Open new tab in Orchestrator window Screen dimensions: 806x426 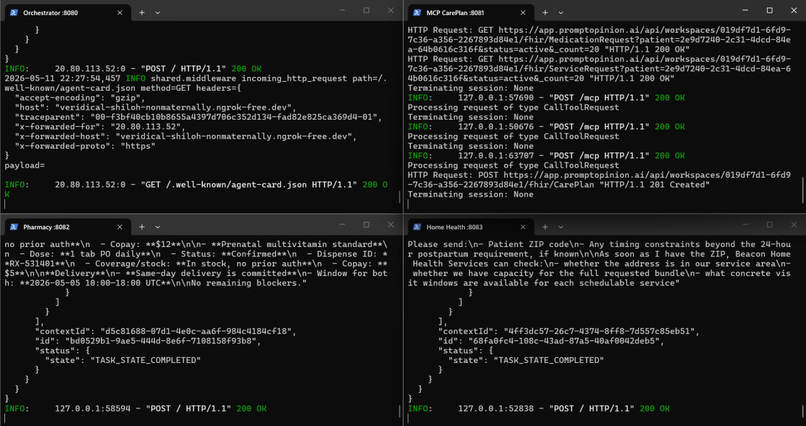[142, 13]
